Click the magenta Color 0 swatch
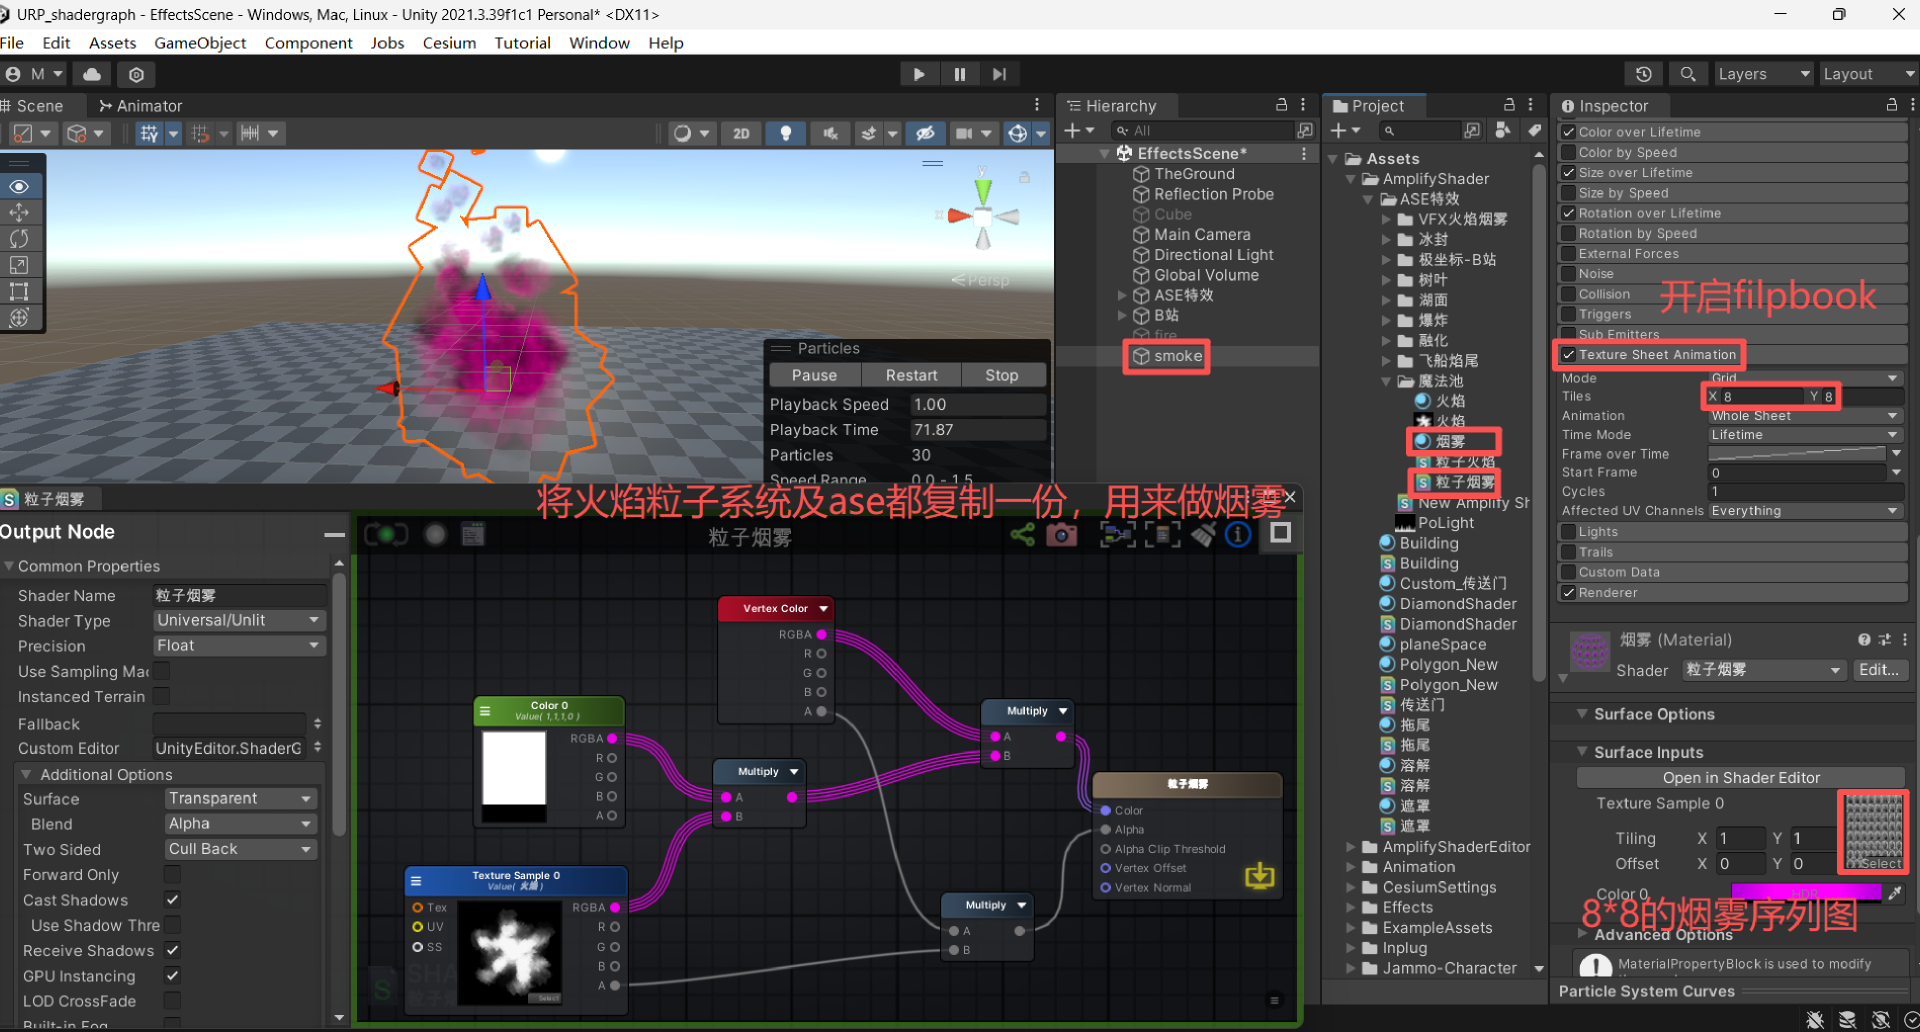The image size is (1920, 1032). (1805, 893)
